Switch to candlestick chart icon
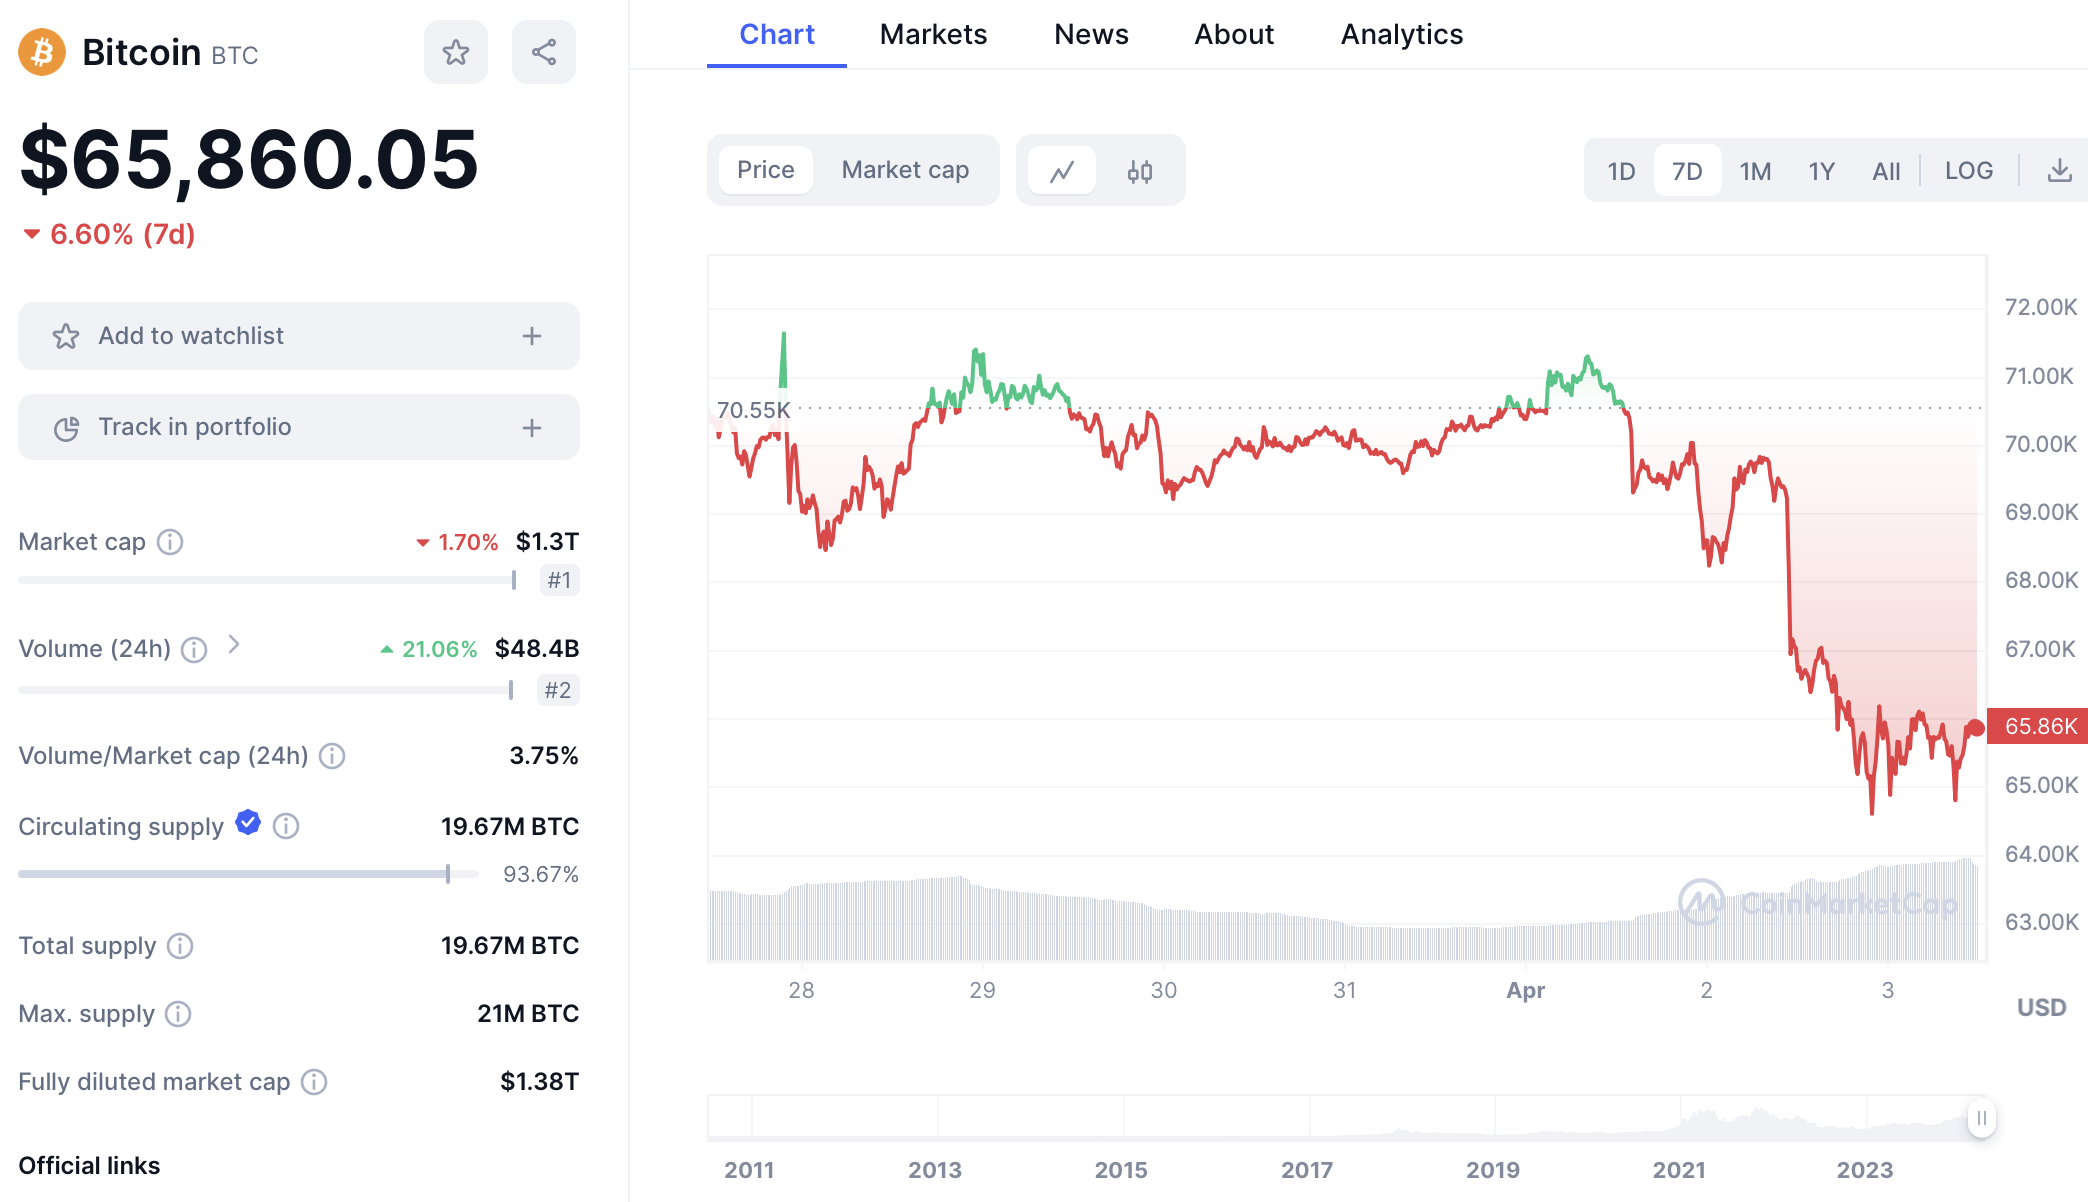Image resolution: width=2088 pixels, height=1202 pixels. coord(1140,171)
